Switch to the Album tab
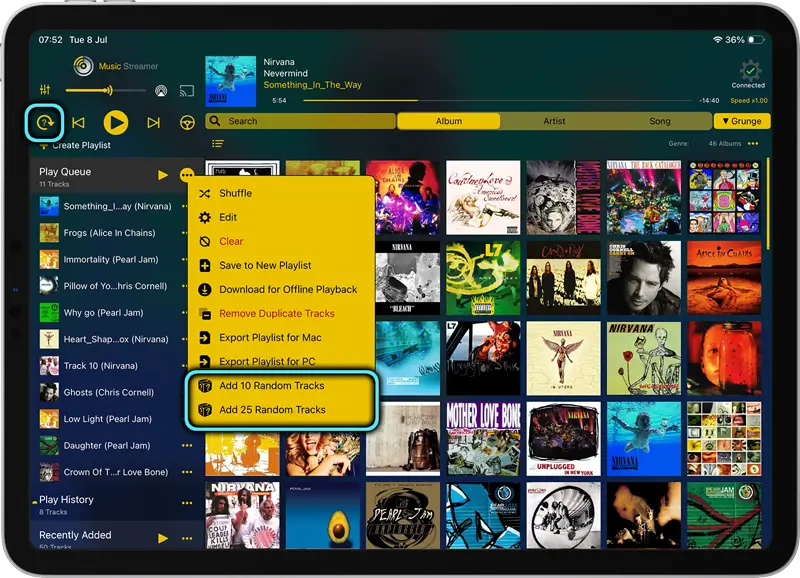The image size is (800, 578). click(x=448, y=121)
